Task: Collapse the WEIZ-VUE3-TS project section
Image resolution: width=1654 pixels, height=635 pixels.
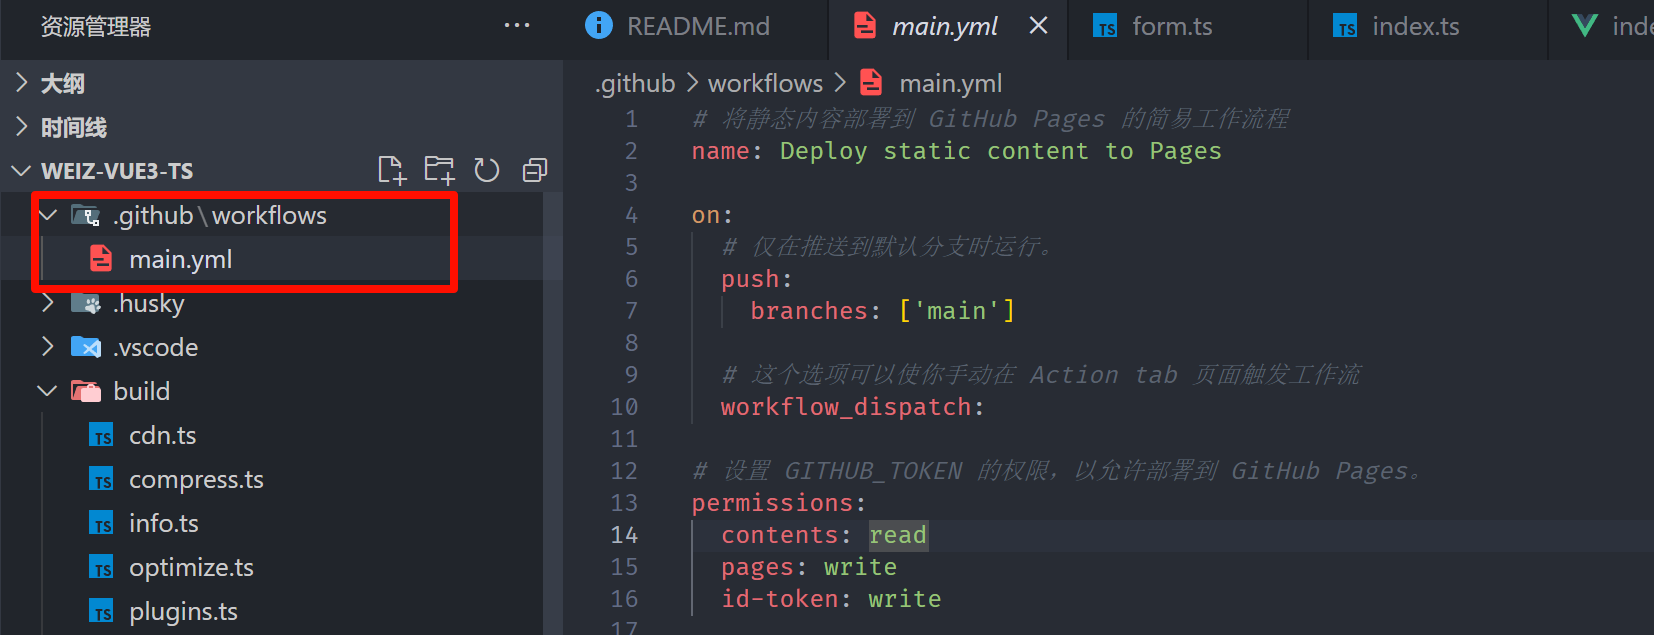Action: [x=21, y=171]
